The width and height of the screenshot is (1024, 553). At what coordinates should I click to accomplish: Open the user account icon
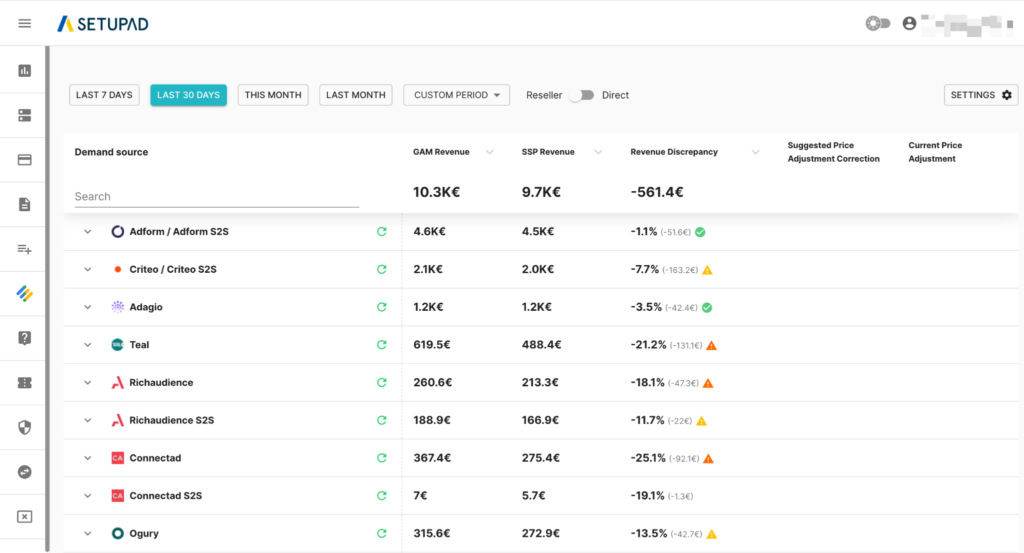coord(909,24)
